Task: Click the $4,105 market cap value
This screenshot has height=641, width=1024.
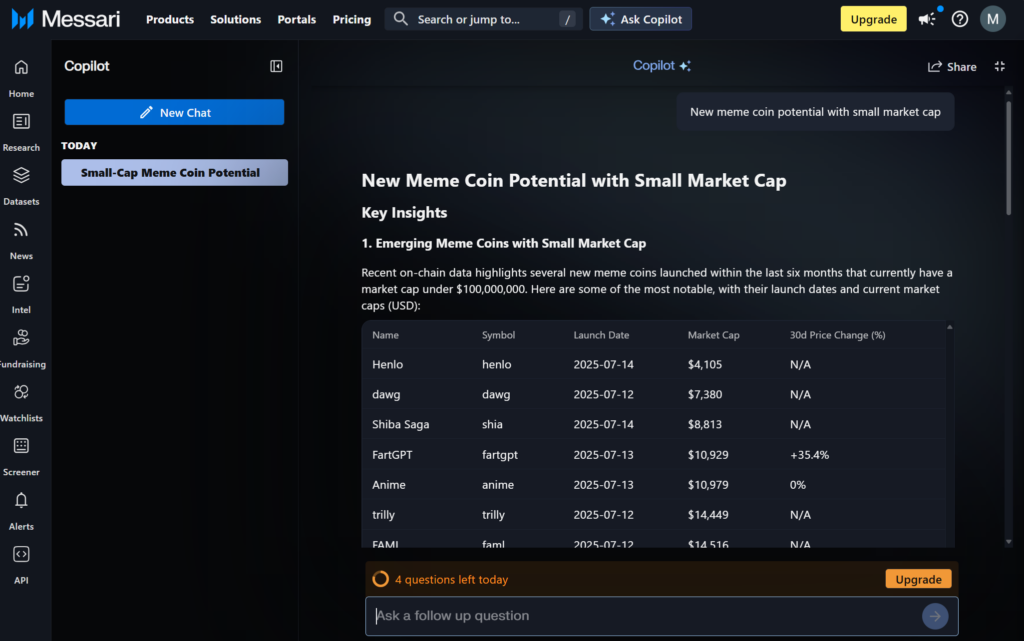Action: [705, 364]
